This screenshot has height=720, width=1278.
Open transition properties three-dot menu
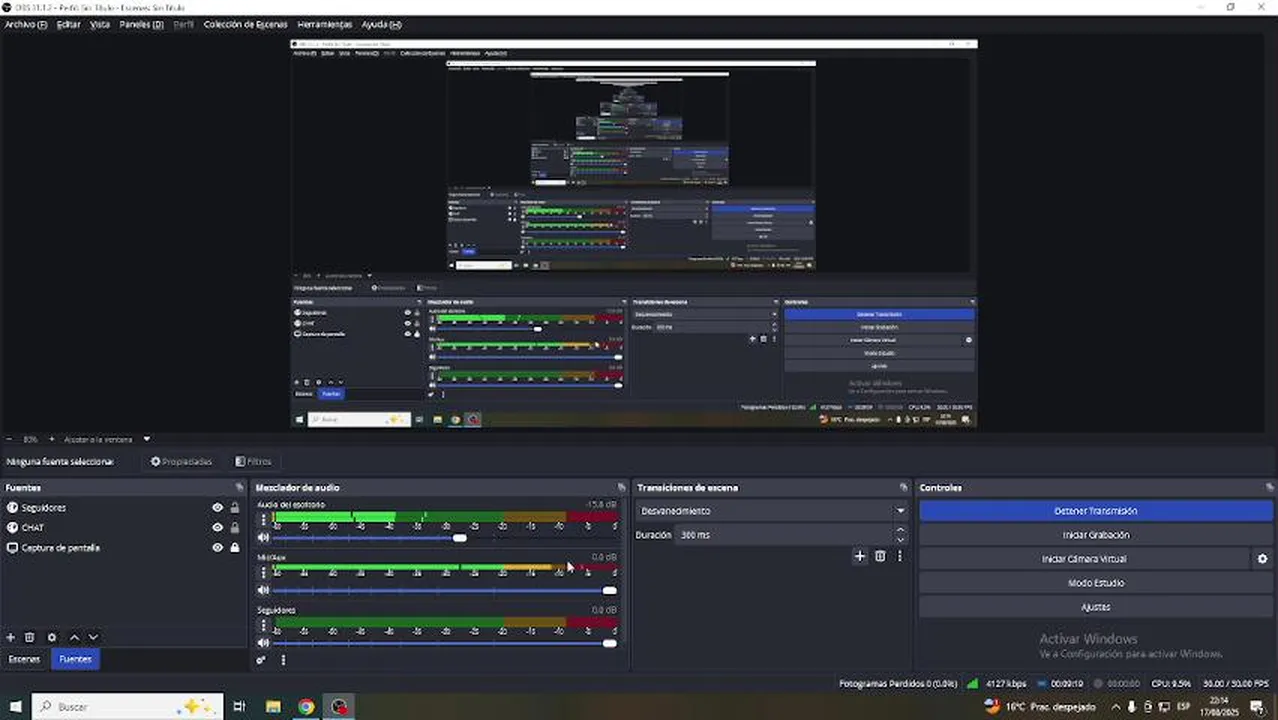click(899, 556)
